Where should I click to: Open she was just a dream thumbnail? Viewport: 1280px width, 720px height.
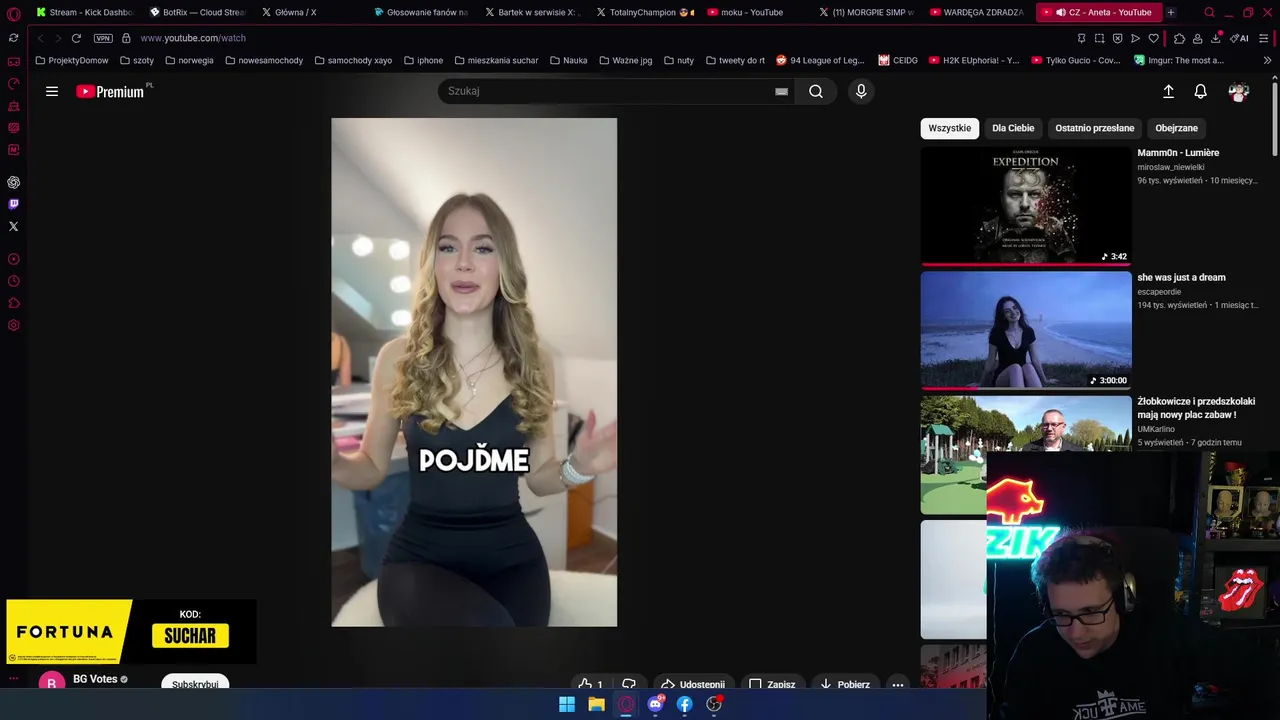[1026, 330]
